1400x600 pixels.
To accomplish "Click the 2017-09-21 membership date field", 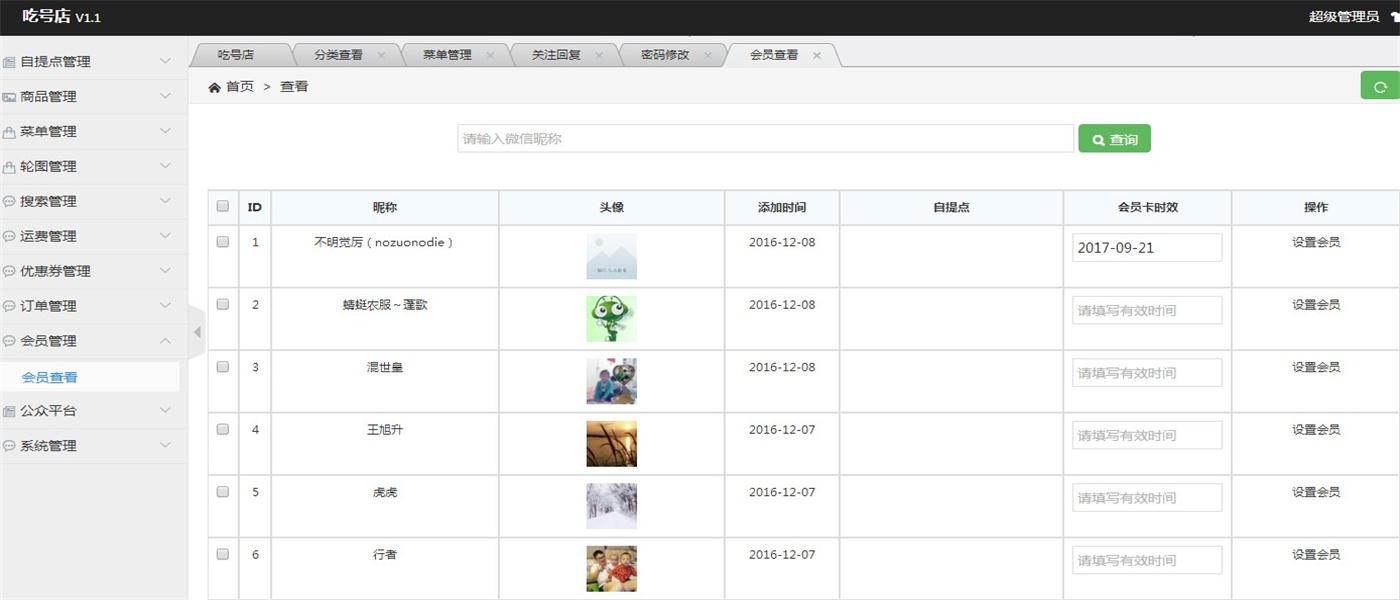I will coord(1146,248).
